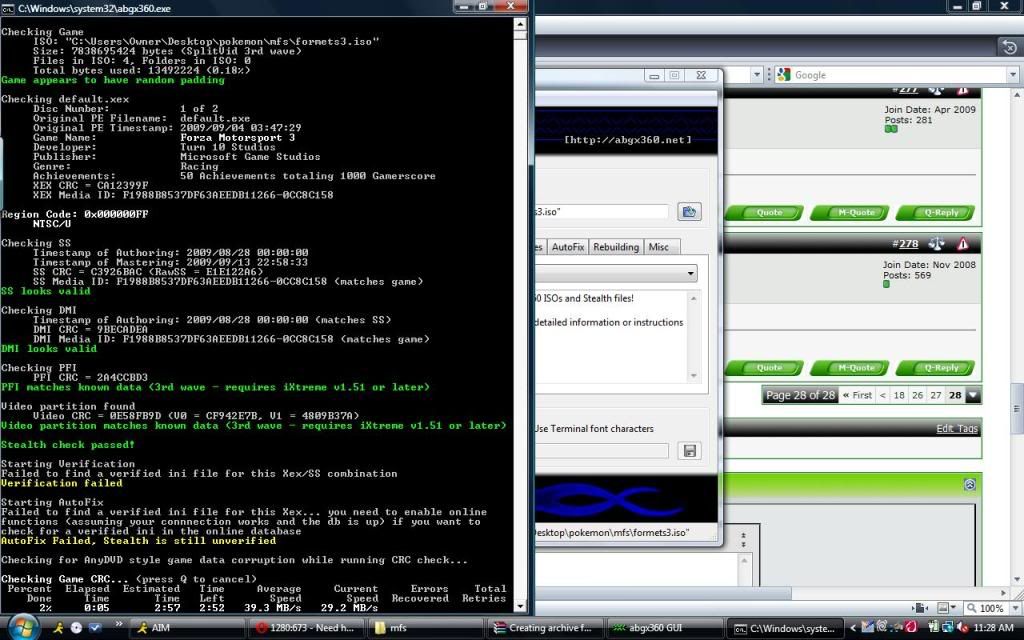The height and width of the screenshot is (640, 1024).
Task: Go to previous page with < link
Action: 883,395
